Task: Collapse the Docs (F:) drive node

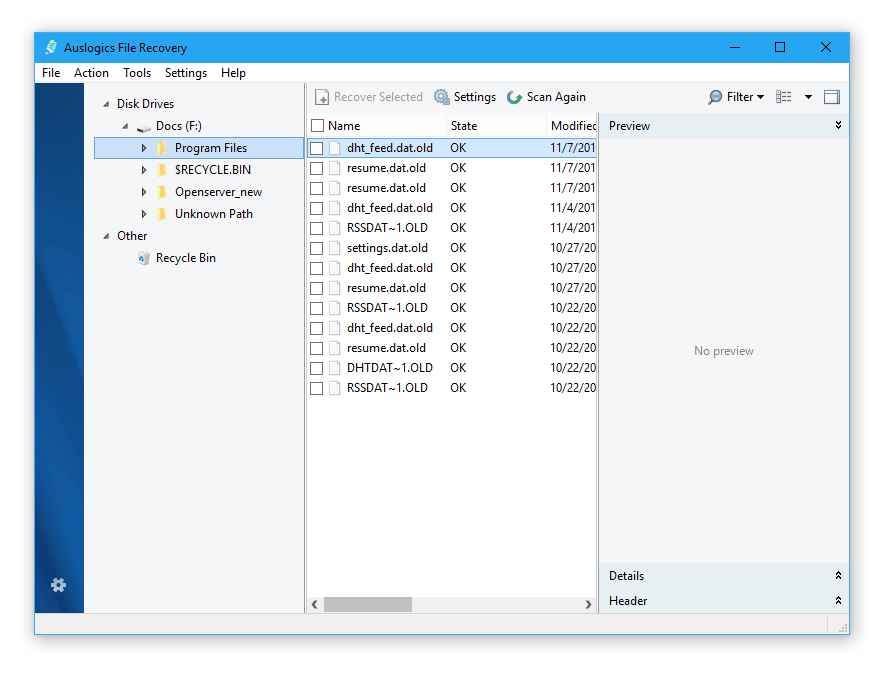Action: 125,126
